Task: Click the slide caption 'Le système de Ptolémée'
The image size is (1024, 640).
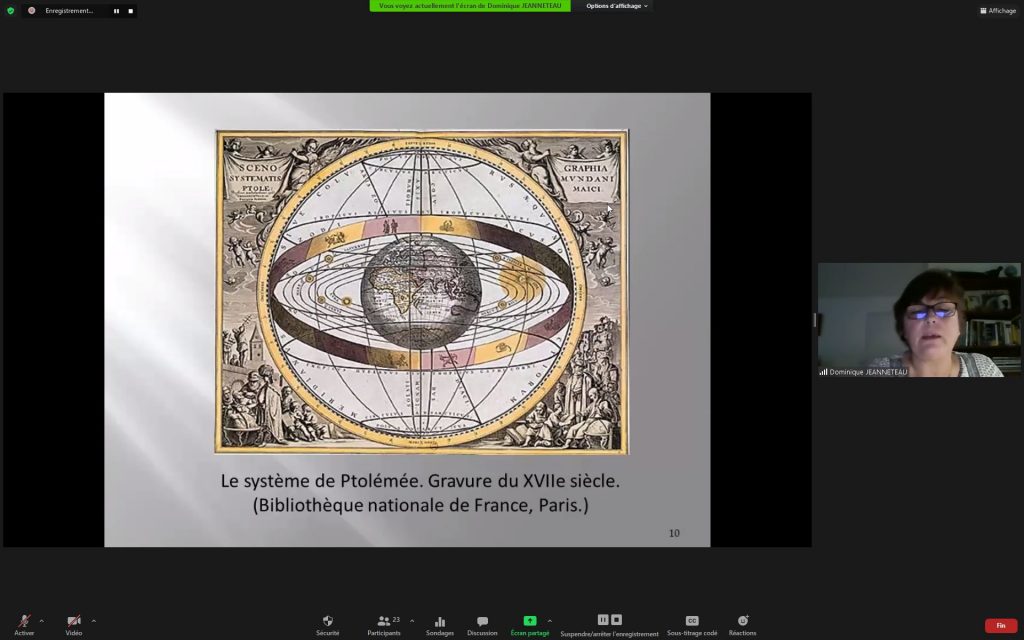Action: point(322,481)
